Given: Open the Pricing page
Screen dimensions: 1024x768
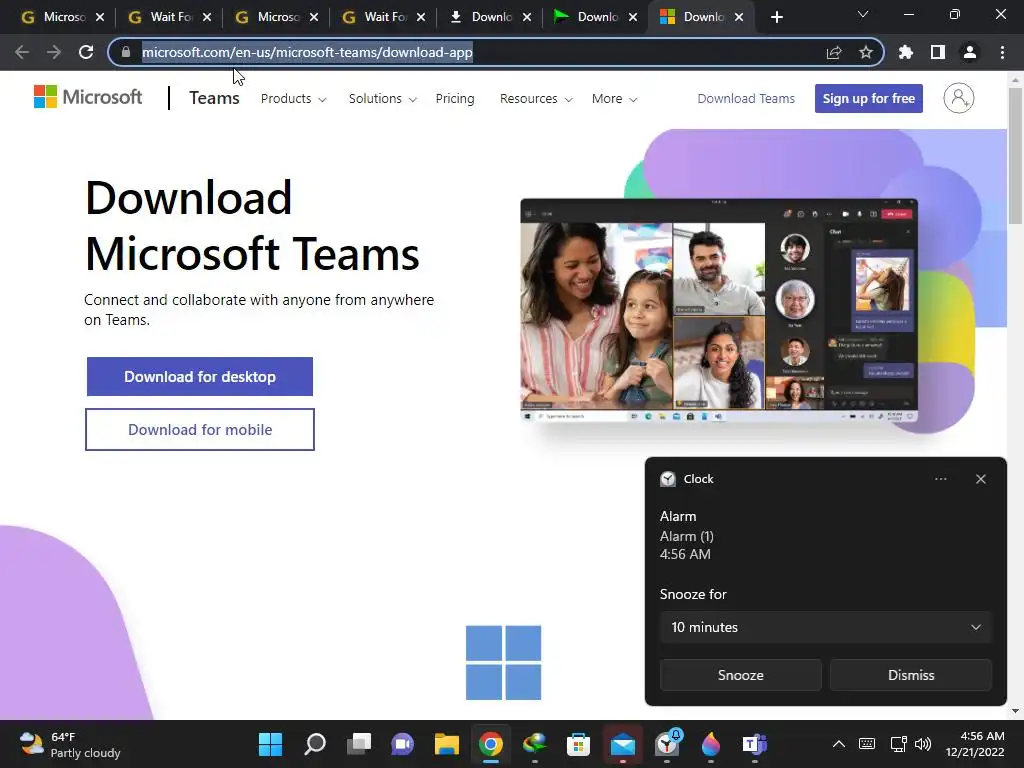Looking at the screenshot, I should (x=455, y=99).
